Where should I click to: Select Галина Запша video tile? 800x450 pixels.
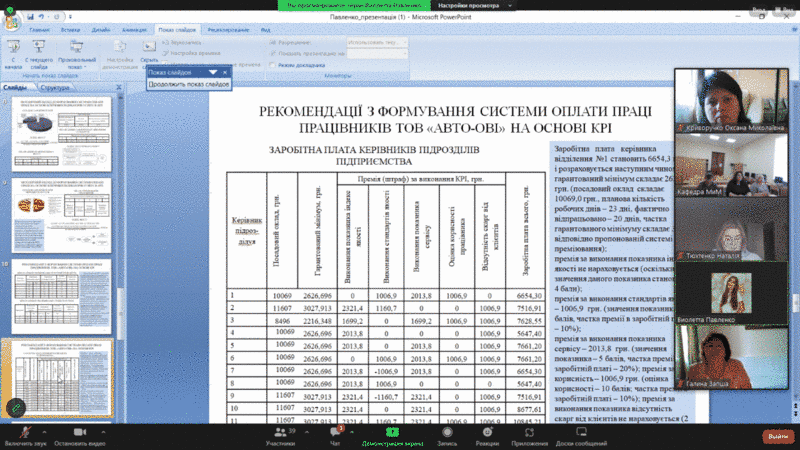point(731,357)
